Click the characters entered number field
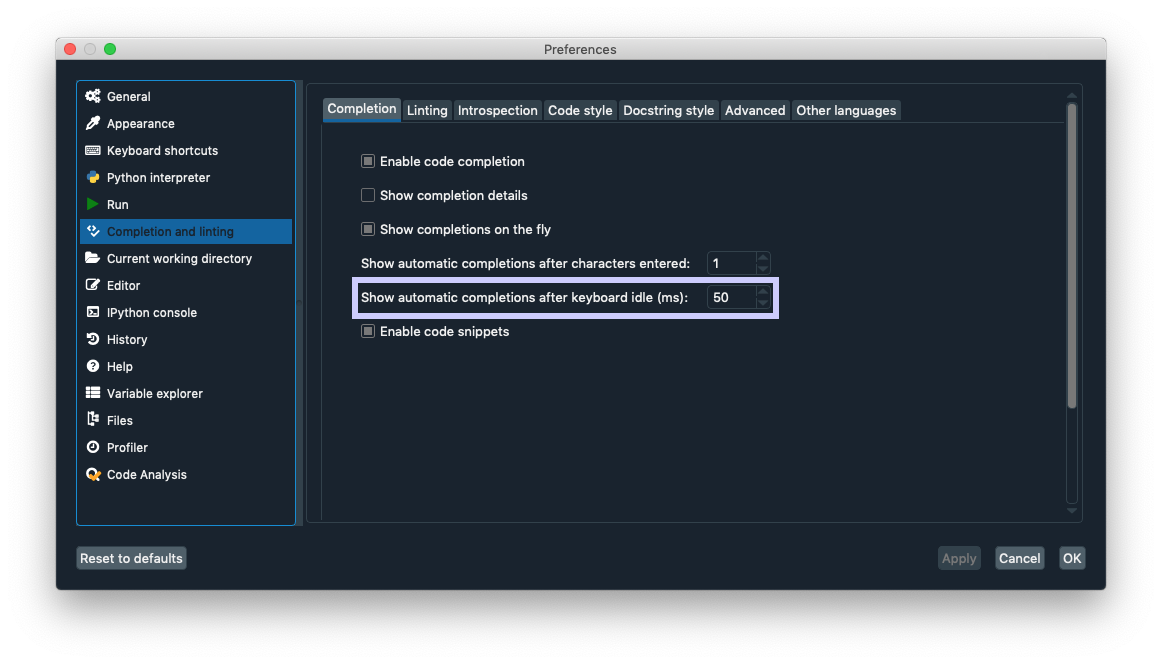This screenshot has height=664, width=1162. 731,263
